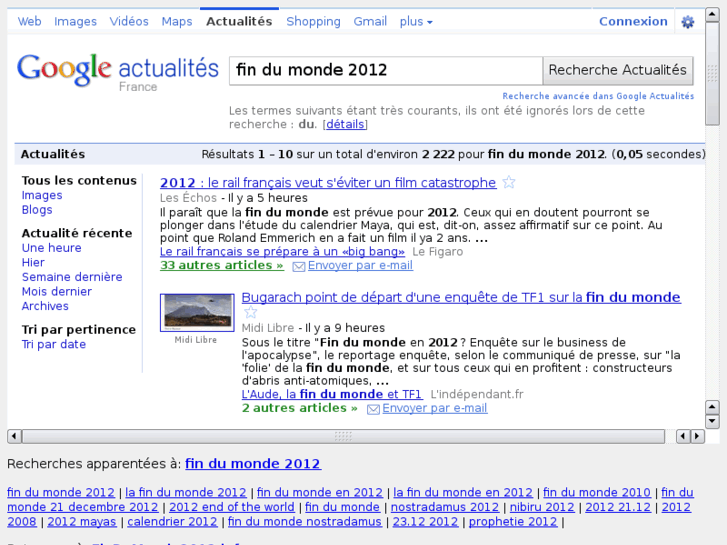The width and height of the screenshot is (727, 545).
Task: Filter news to Une heure
Action: pos(51,248)
